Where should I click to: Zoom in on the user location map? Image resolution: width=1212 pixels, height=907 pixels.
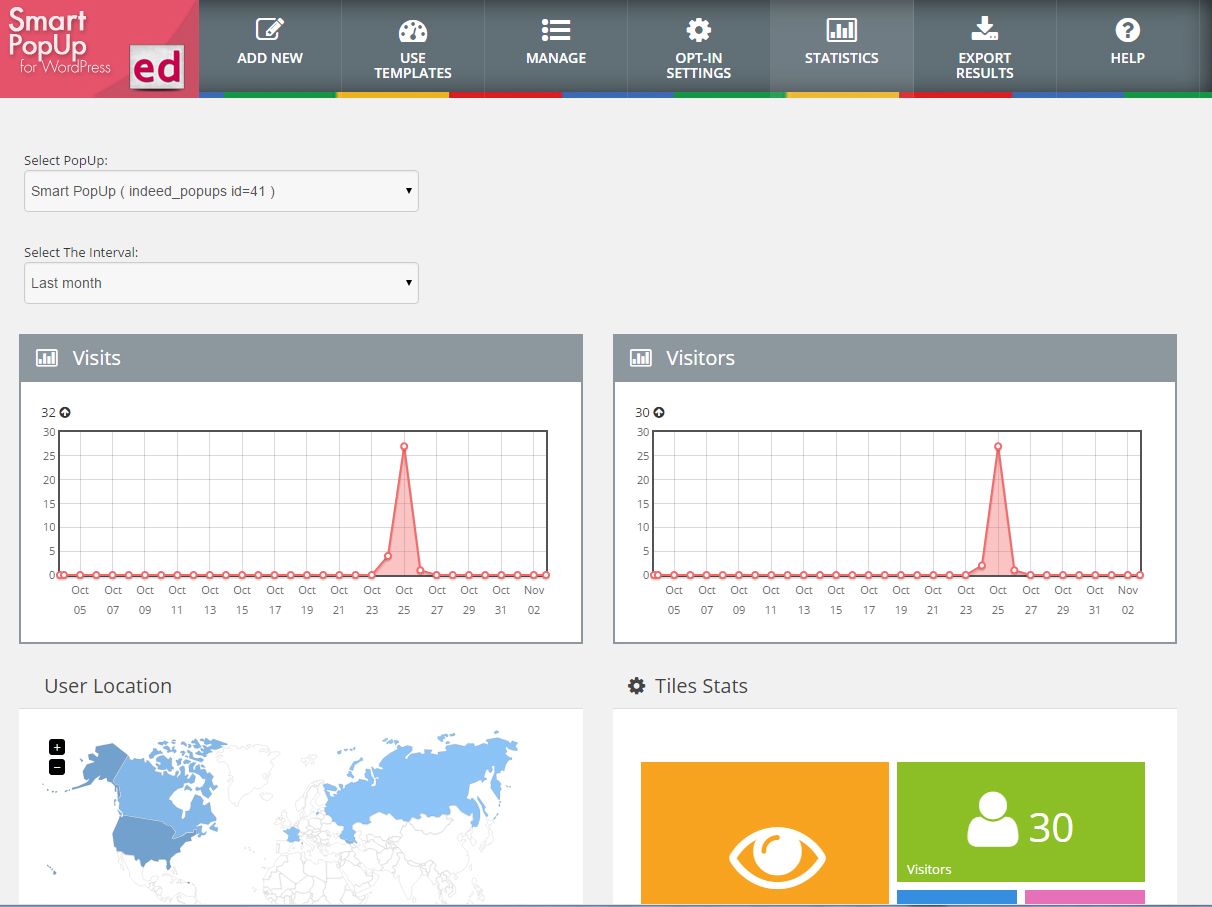[x=57, y=747]
